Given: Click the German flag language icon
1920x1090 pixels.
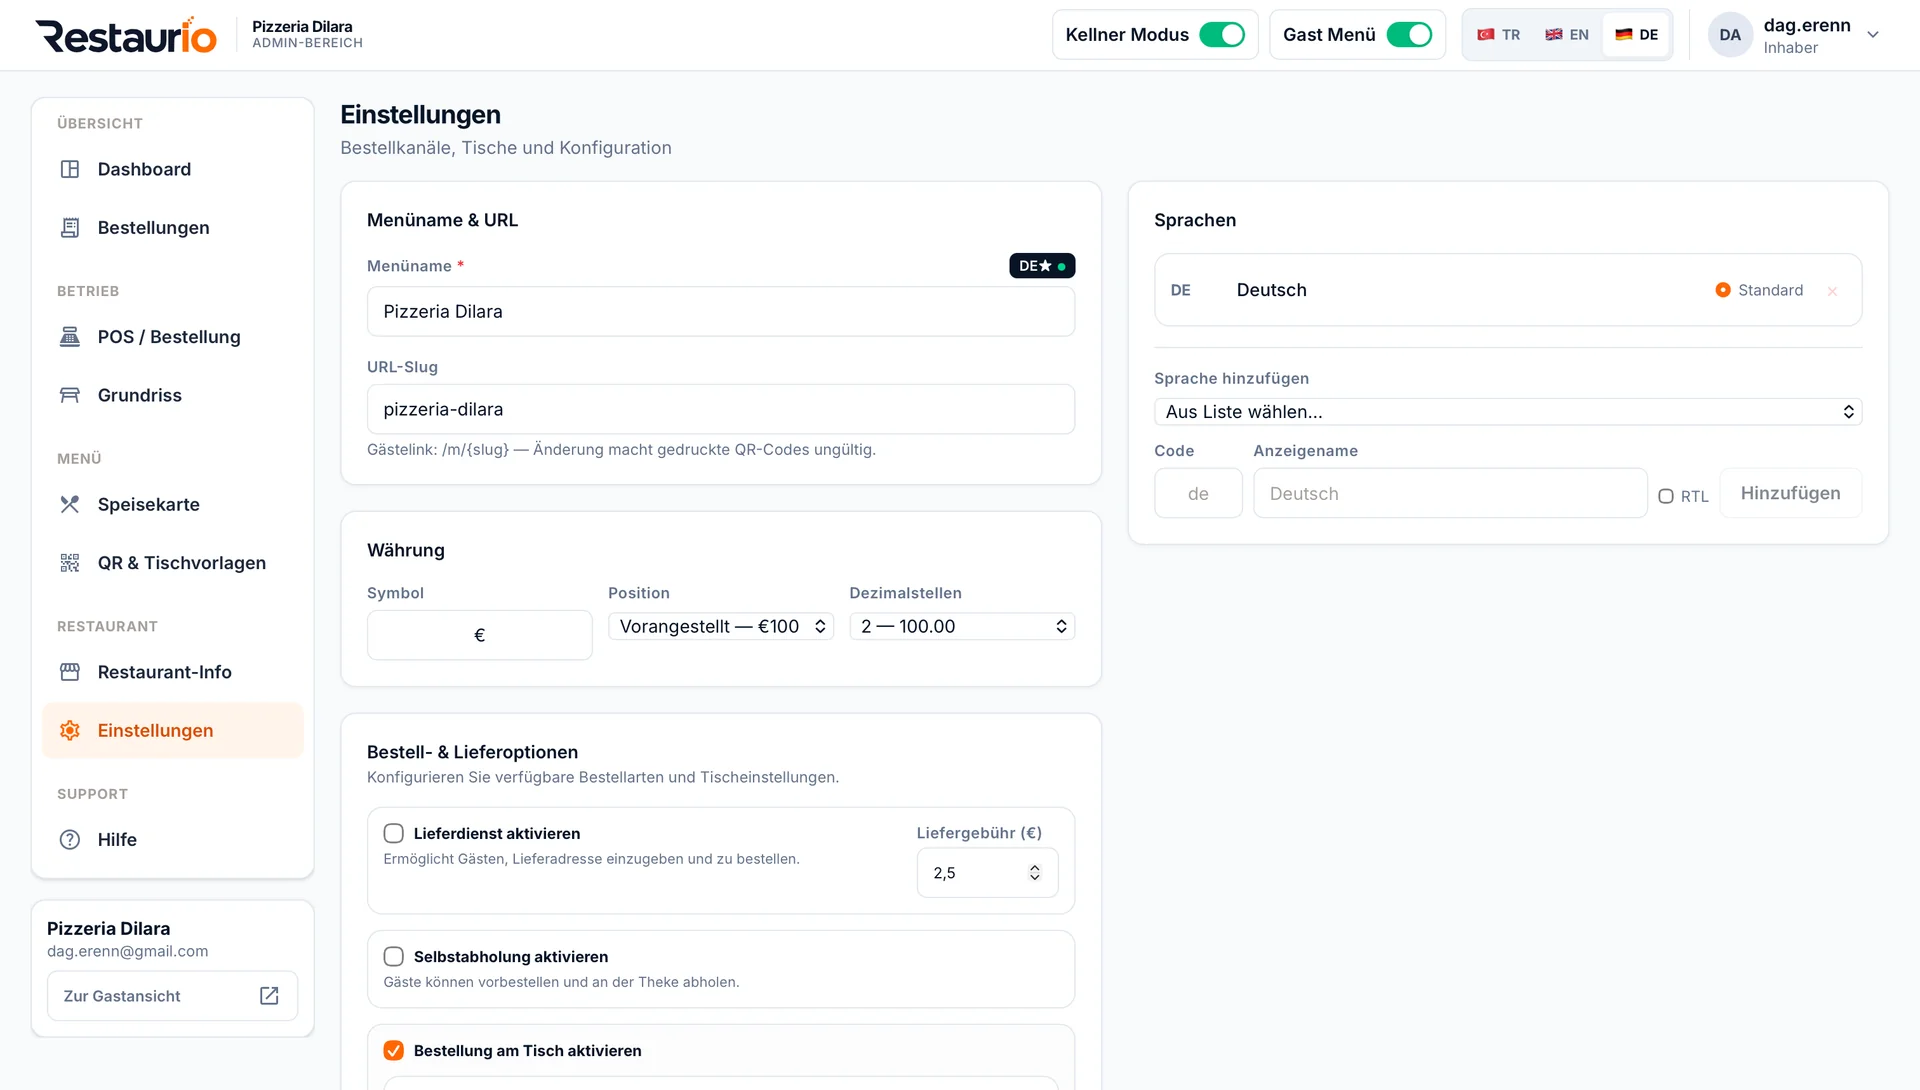Looking at the screenshot, I should click(1624, 35).
